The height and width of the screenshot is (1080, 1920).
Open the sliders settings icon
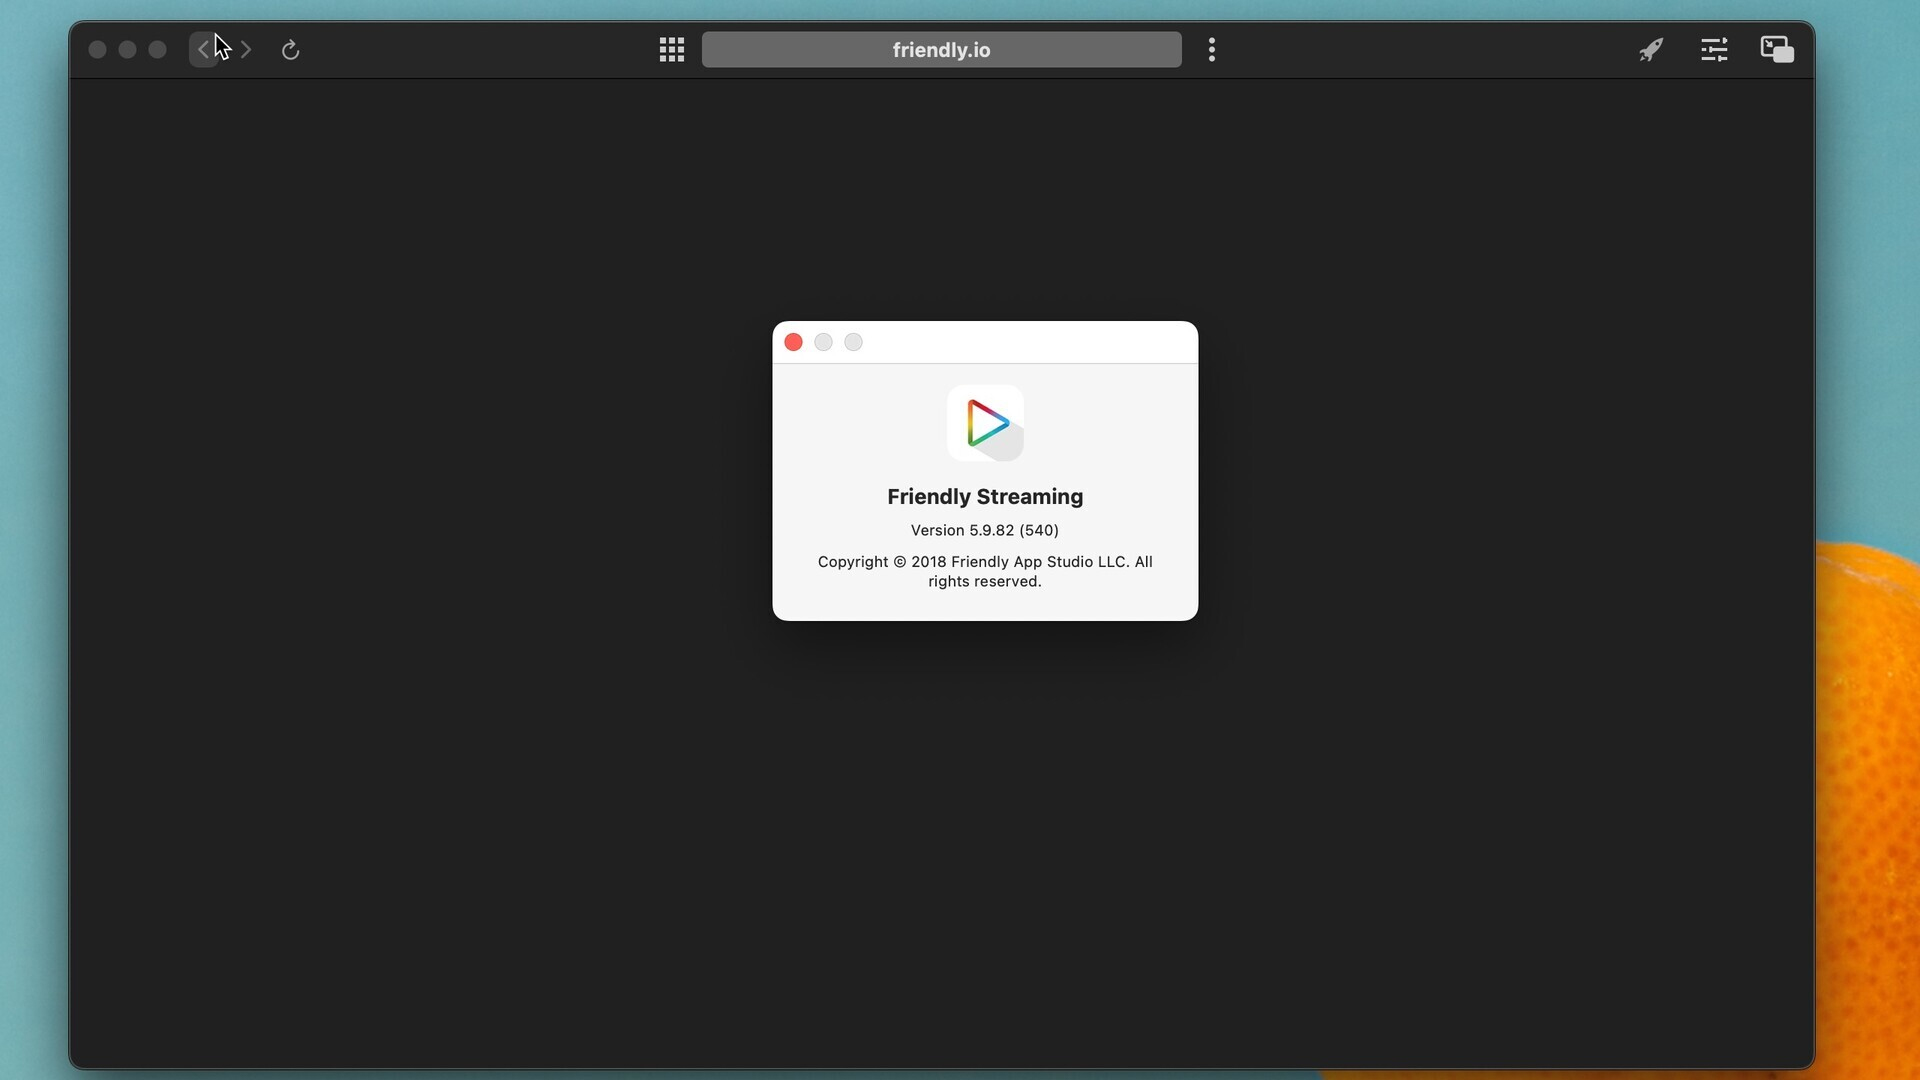click(x=1714, y=50)
